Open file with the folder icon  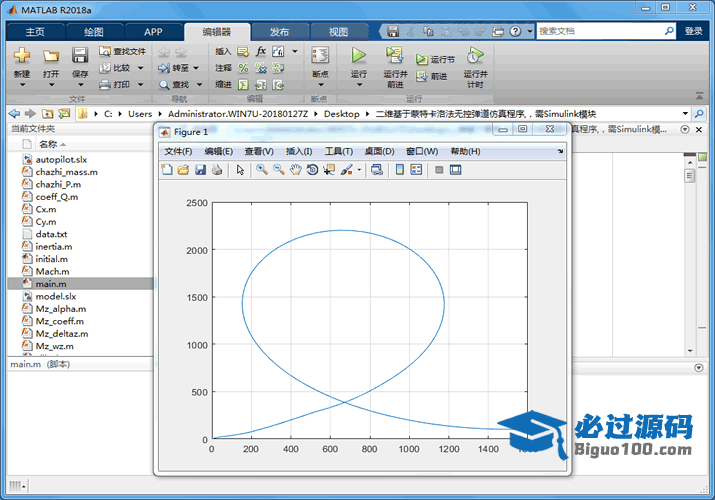point(51,56)
